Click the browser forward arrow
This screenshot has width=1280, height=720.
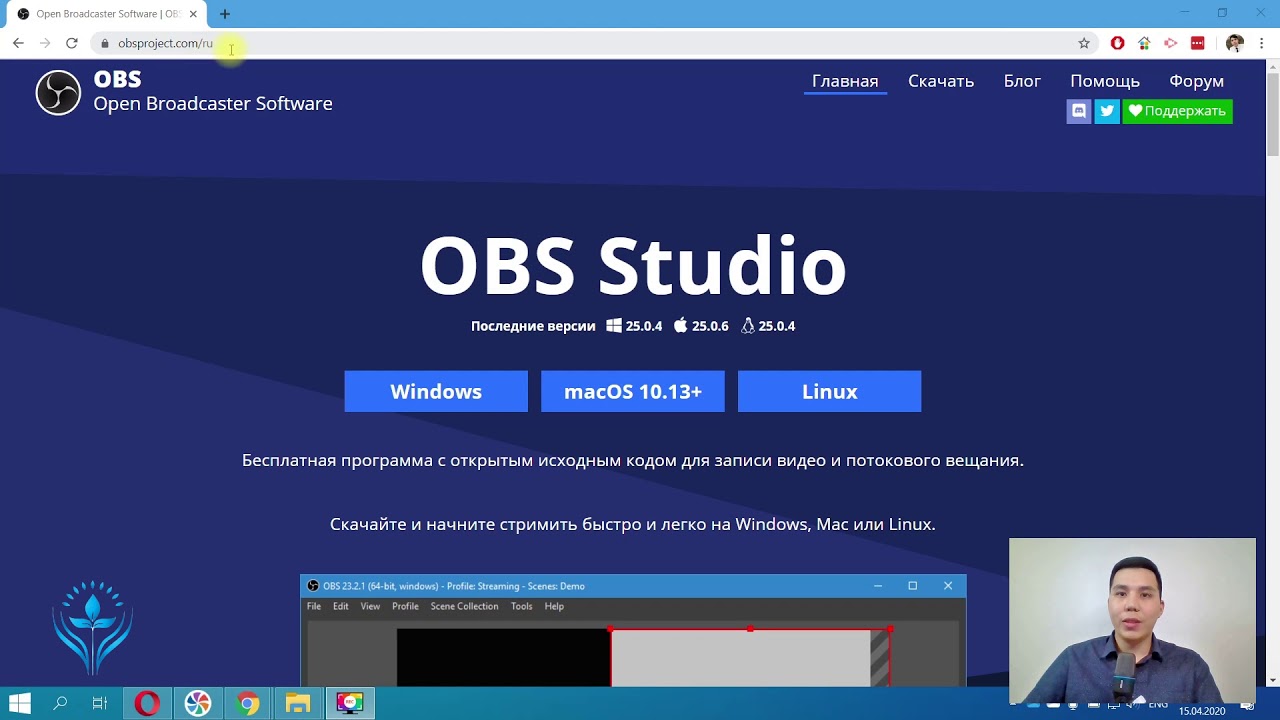tap(45, 43)
